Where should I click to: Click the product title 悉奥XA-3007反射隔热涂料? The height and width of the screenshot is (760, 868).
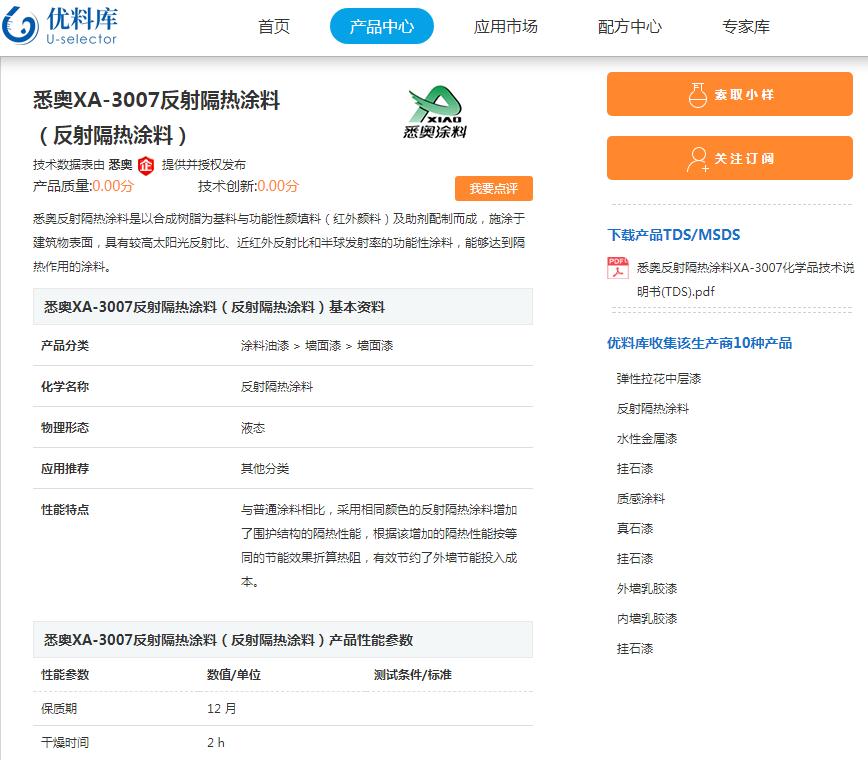157,100
